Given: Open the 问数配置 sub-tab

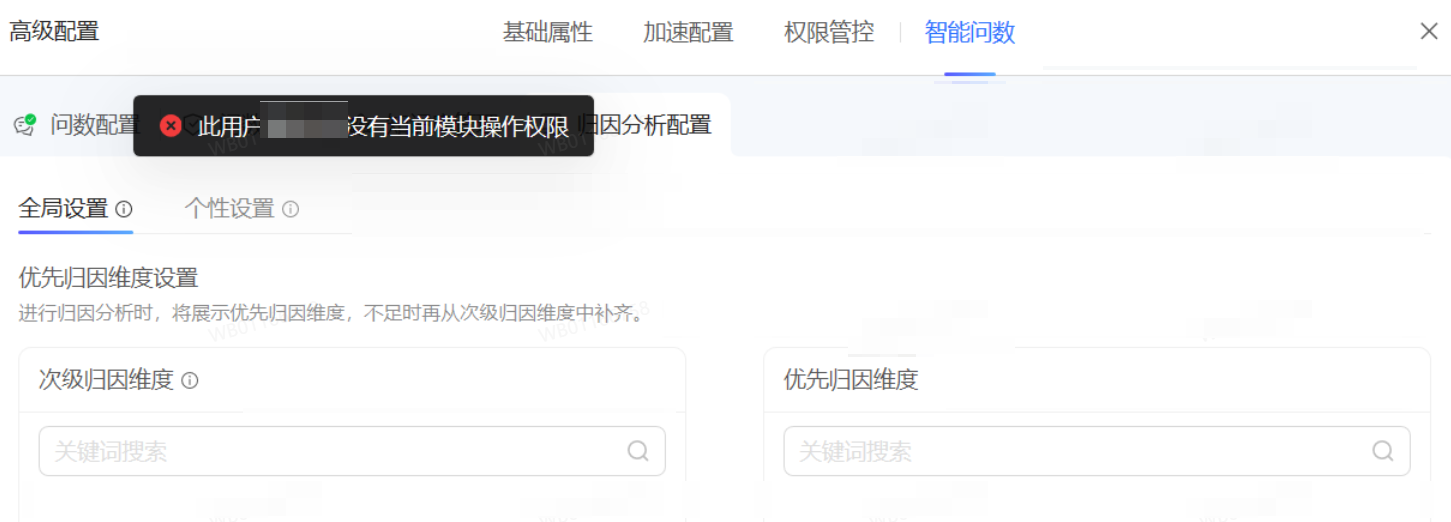Looking at the screenshot, I should pos(93,125).
